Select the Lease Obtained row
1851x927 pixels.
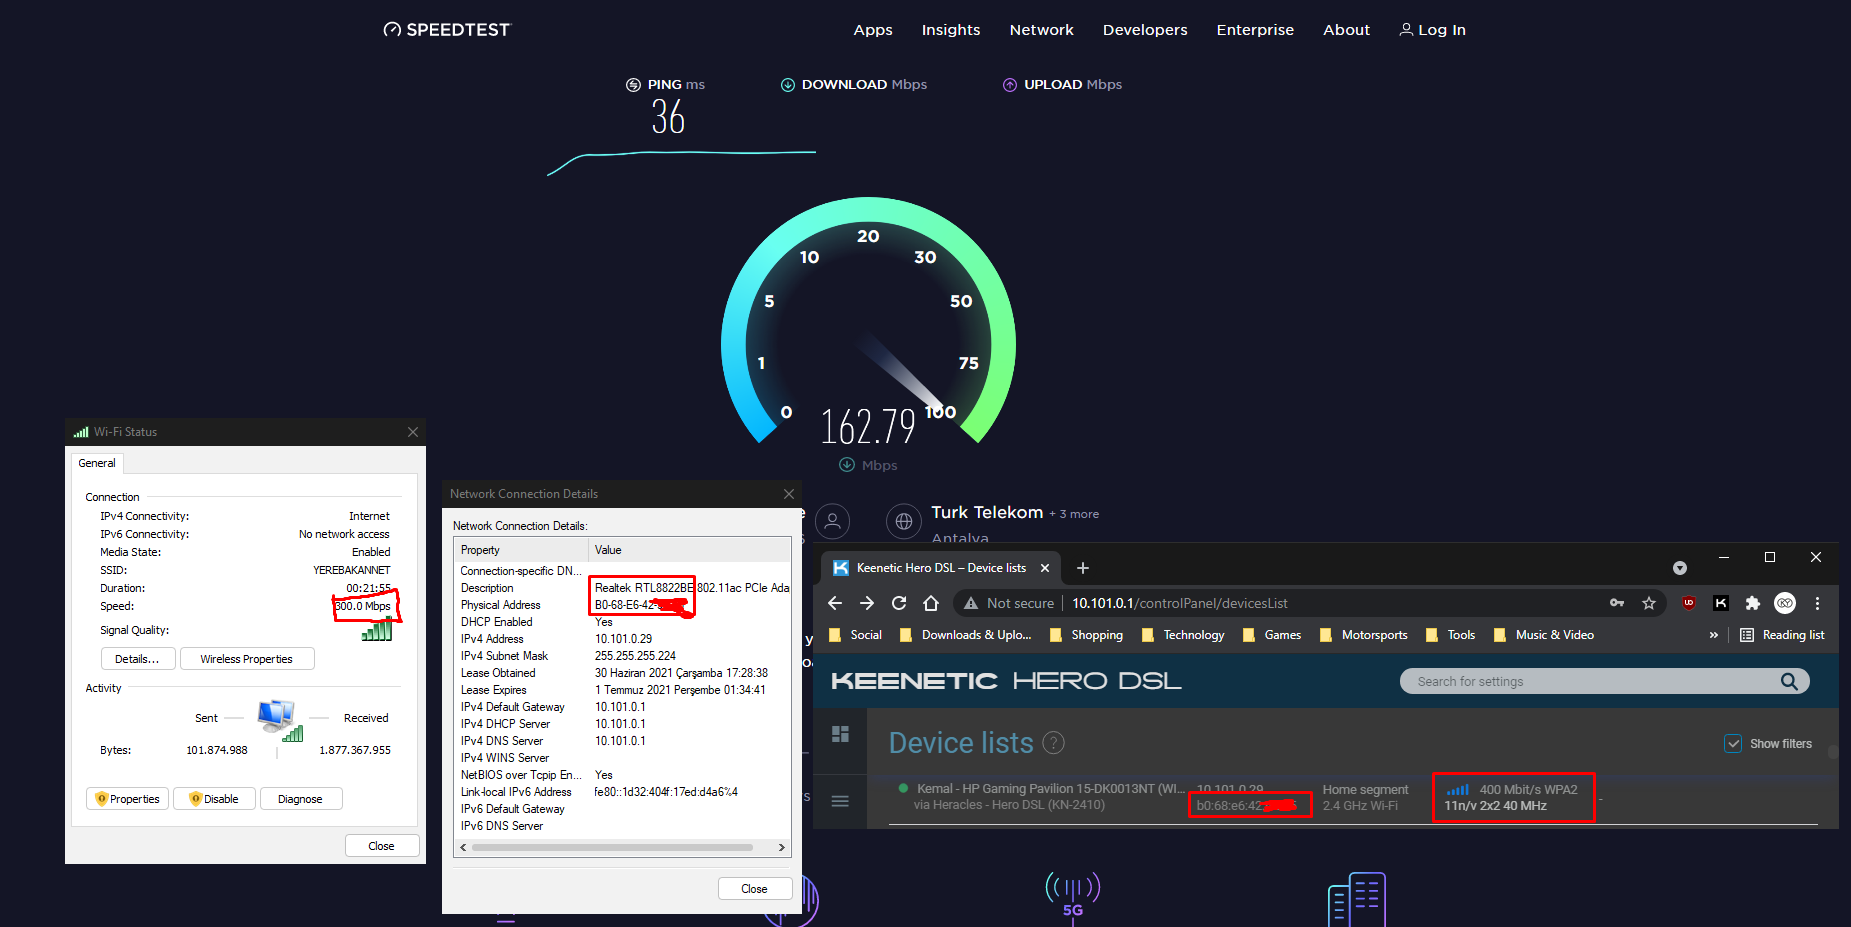point(622,673)
